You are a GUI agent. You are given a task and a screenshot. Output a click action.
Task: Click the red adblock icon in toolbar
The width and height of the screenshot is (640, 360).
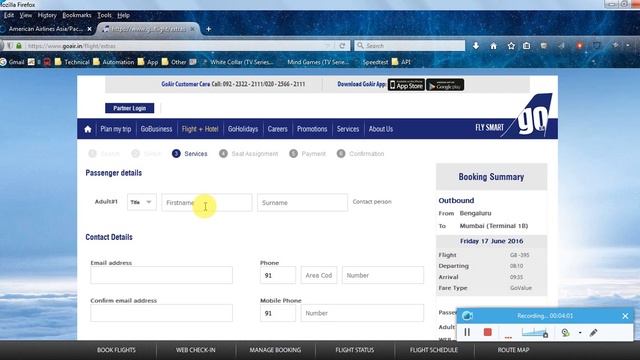tap(579, 46)
